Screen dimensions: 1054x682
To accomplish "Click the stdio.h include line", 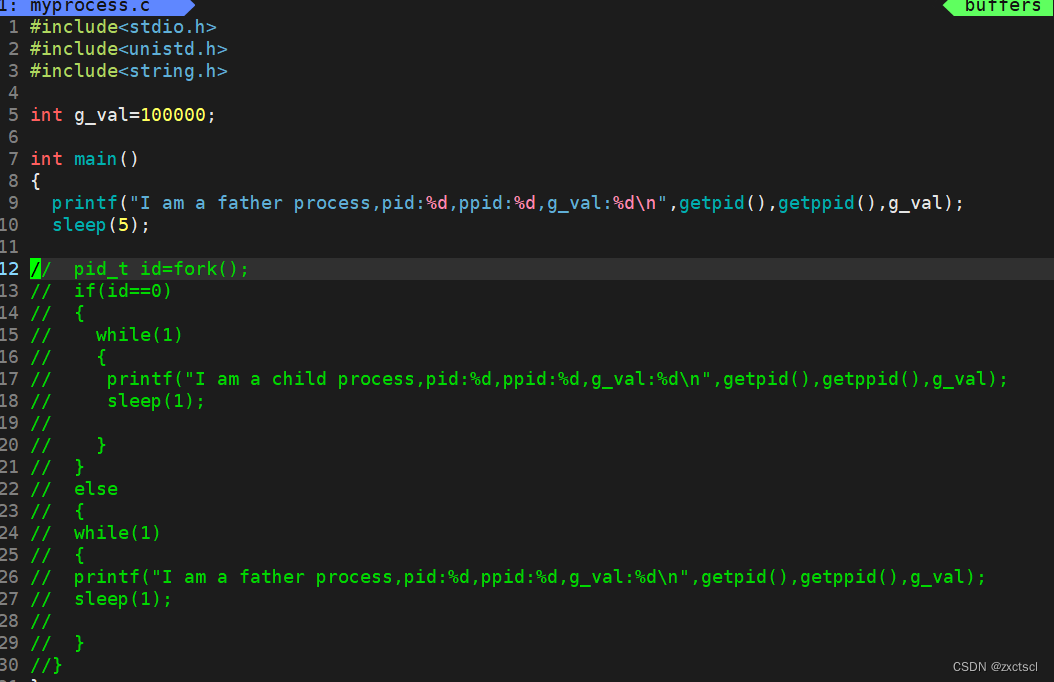I will (x=123, y=27).
